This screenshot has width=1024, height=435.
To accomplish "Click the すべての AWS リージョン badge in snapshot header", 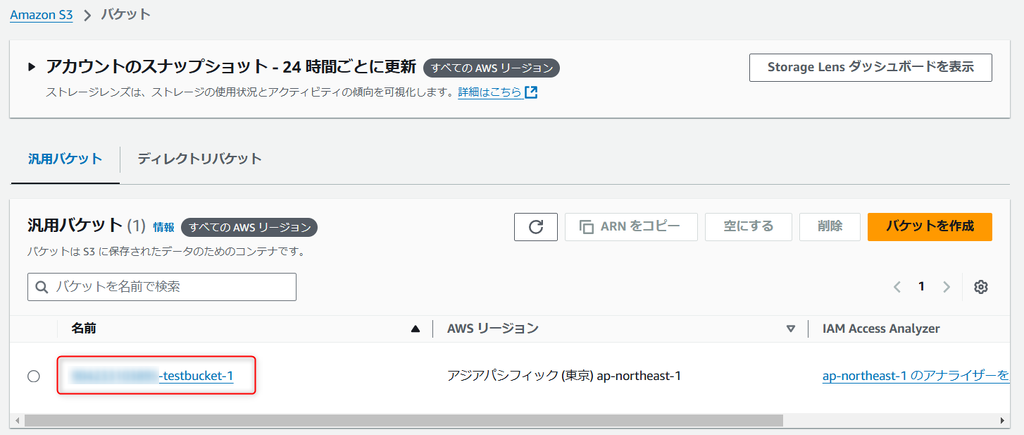I will coord(492,67).
